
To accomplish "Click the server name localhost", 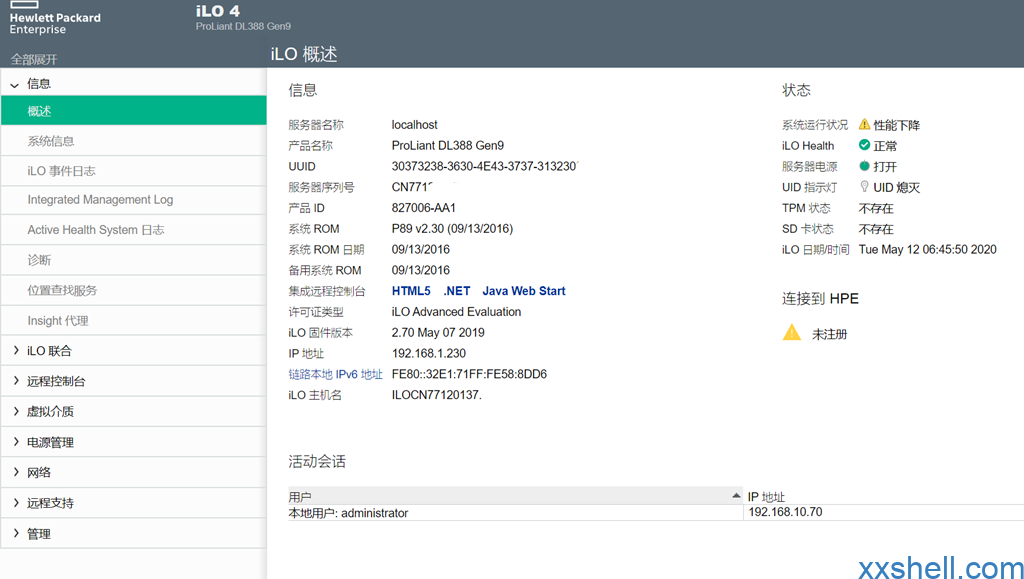I will tap(415, 125).
